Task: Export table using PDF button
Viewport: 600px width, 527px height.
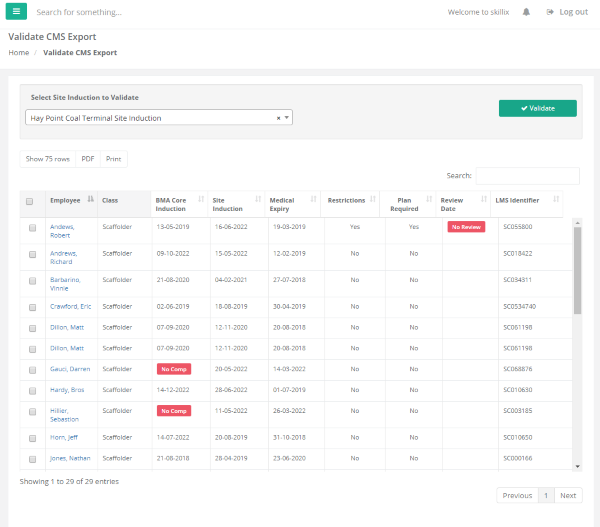Action: (88, 159)
